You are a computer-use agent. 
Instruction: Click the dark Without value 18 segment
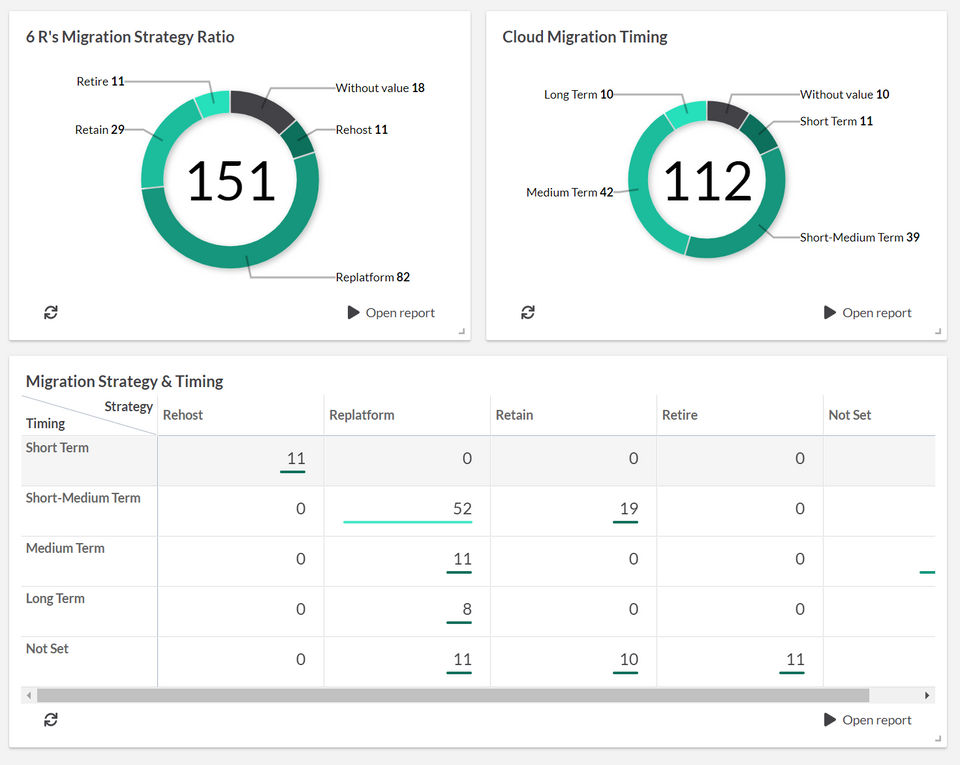click(x=262, y=108)
